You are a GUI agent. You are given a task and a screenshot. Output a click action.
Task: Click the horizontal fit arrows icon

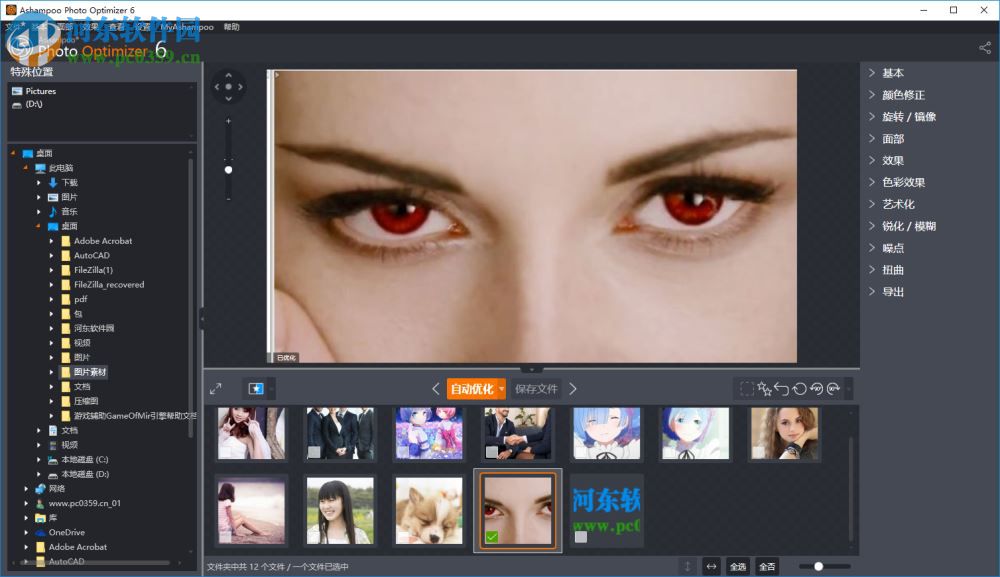[x=710, y=566]
